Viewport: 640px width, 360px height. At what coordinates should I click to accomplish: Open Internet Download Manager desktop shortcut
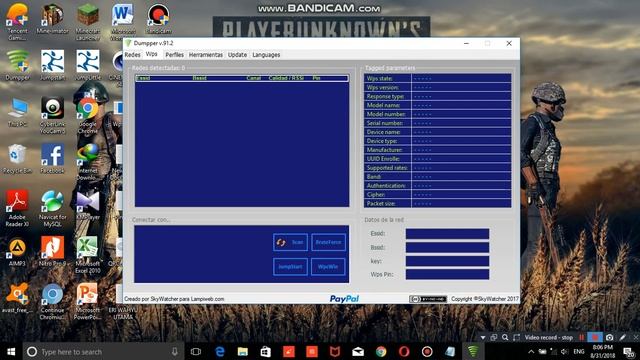(x=87, y=162)
